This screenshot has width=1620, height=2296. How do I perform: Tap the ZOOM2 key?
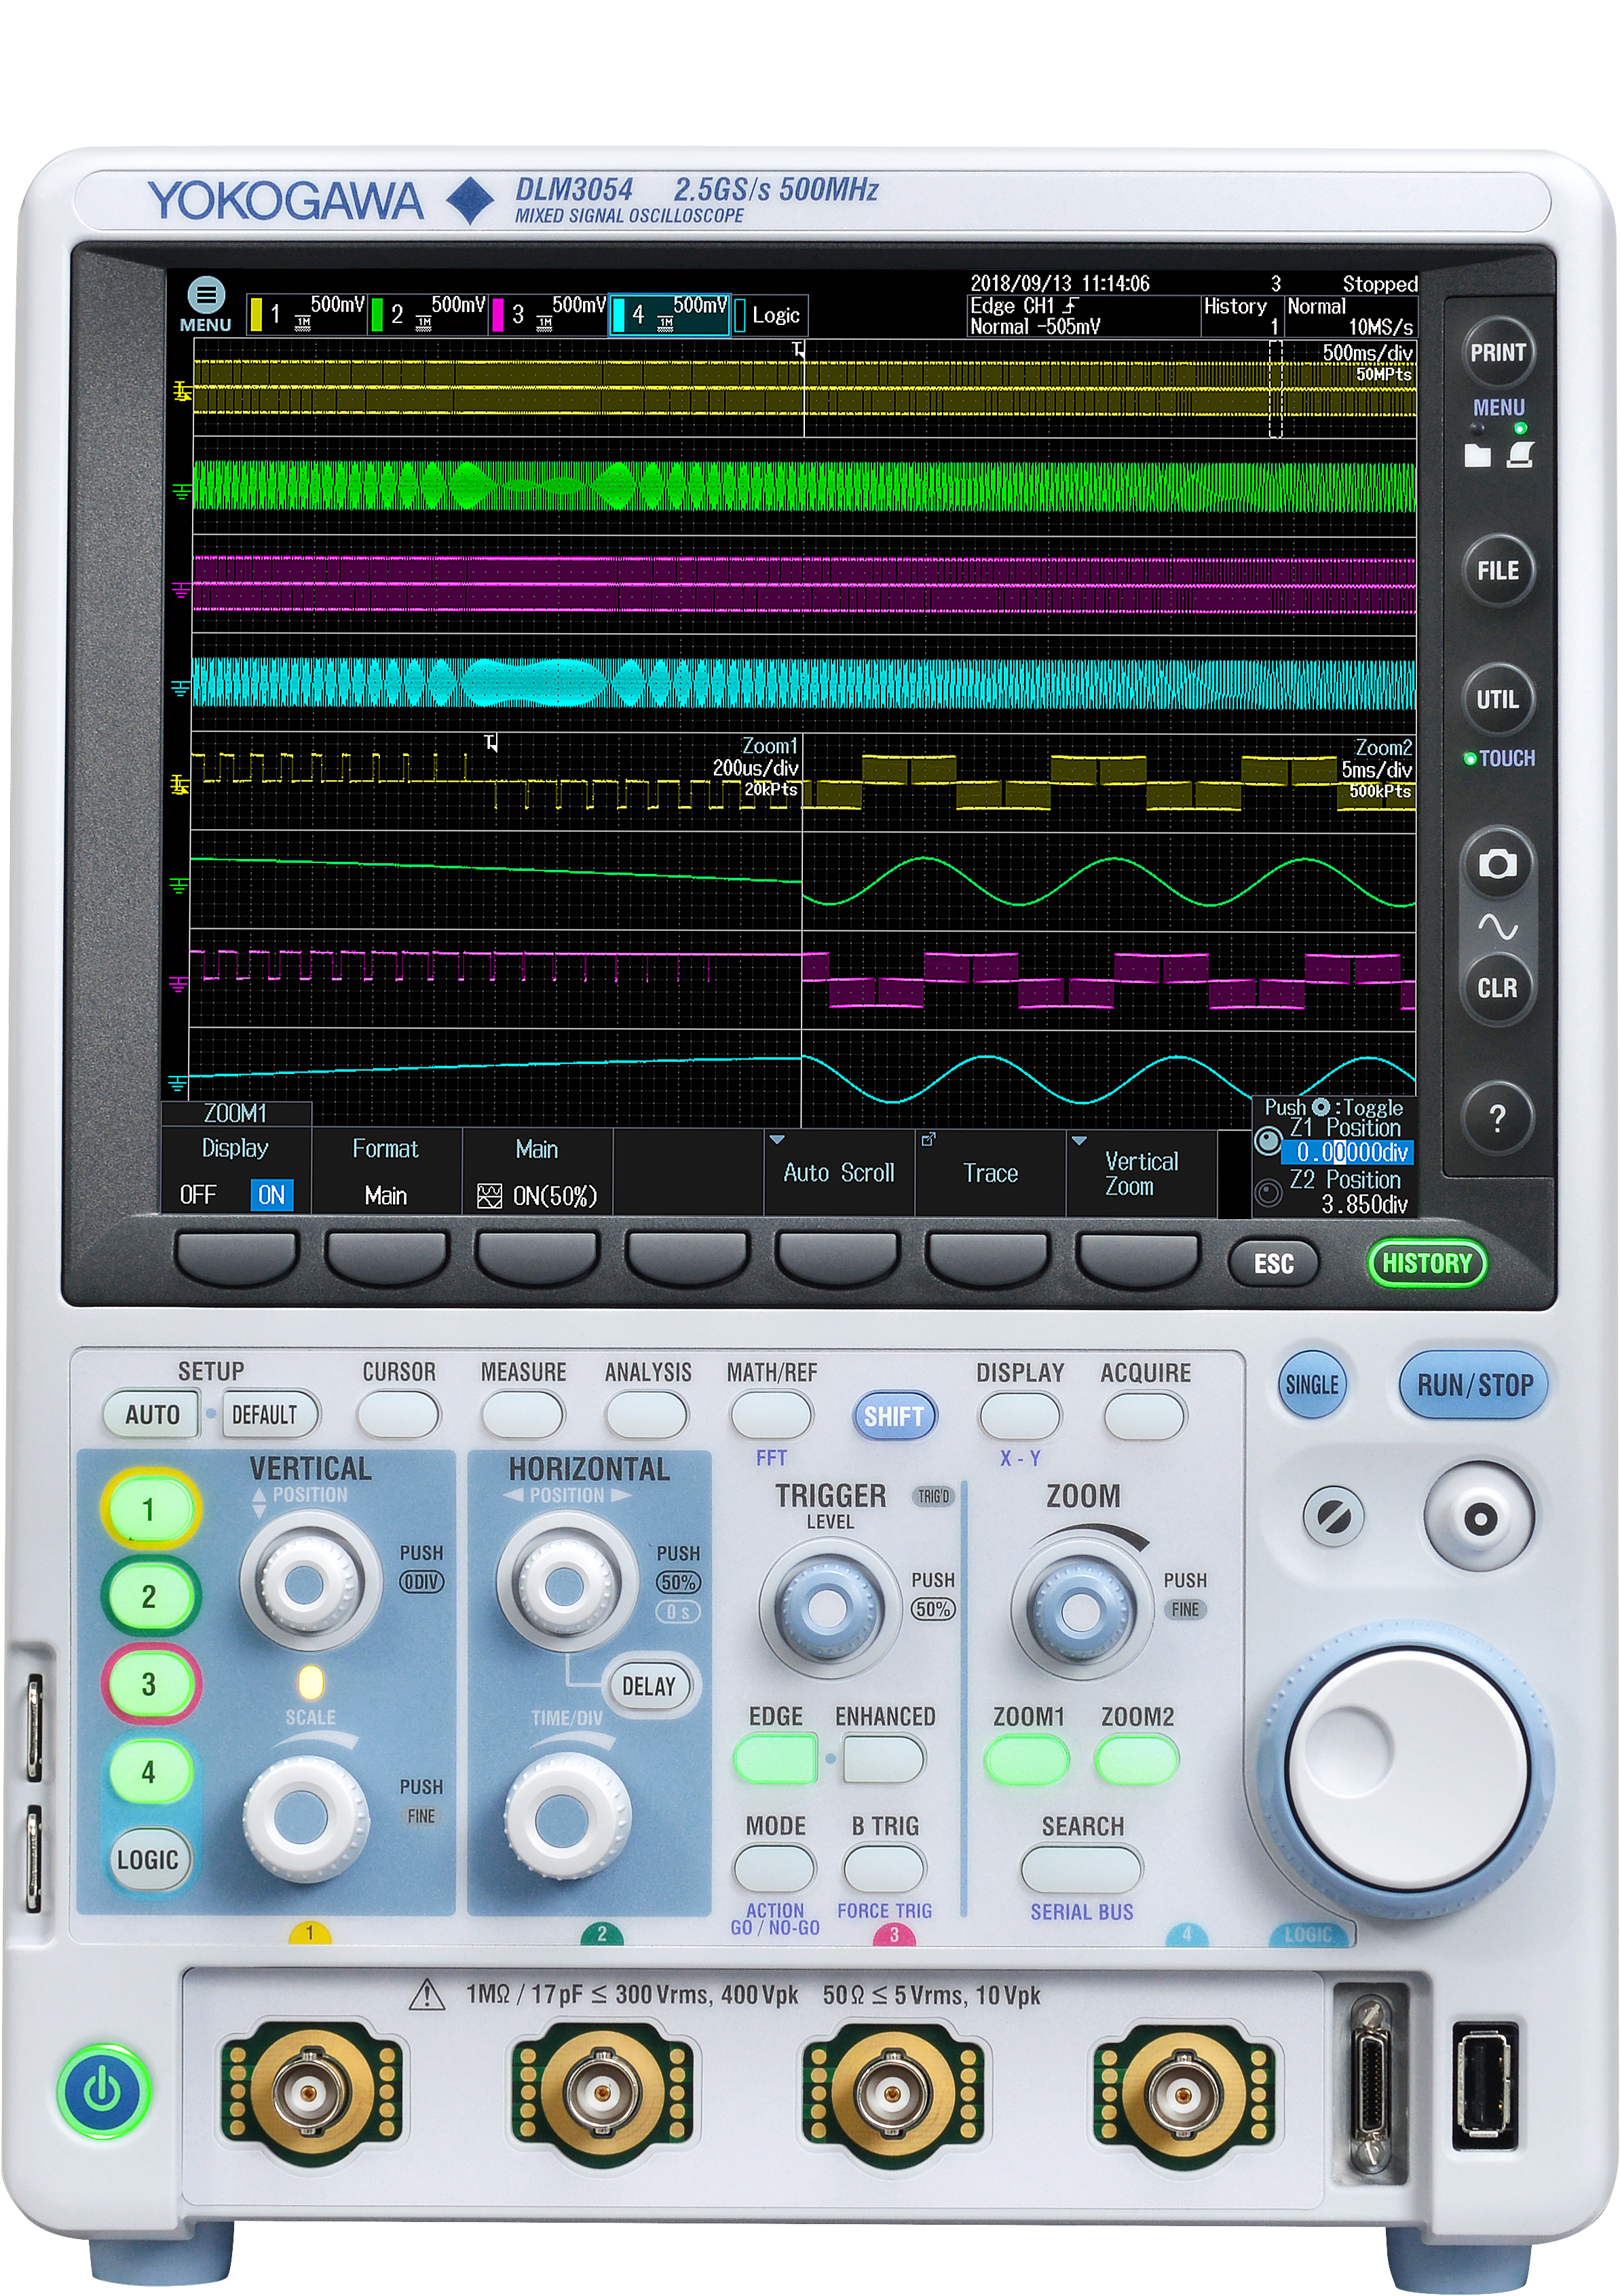click(1137, 1760)
